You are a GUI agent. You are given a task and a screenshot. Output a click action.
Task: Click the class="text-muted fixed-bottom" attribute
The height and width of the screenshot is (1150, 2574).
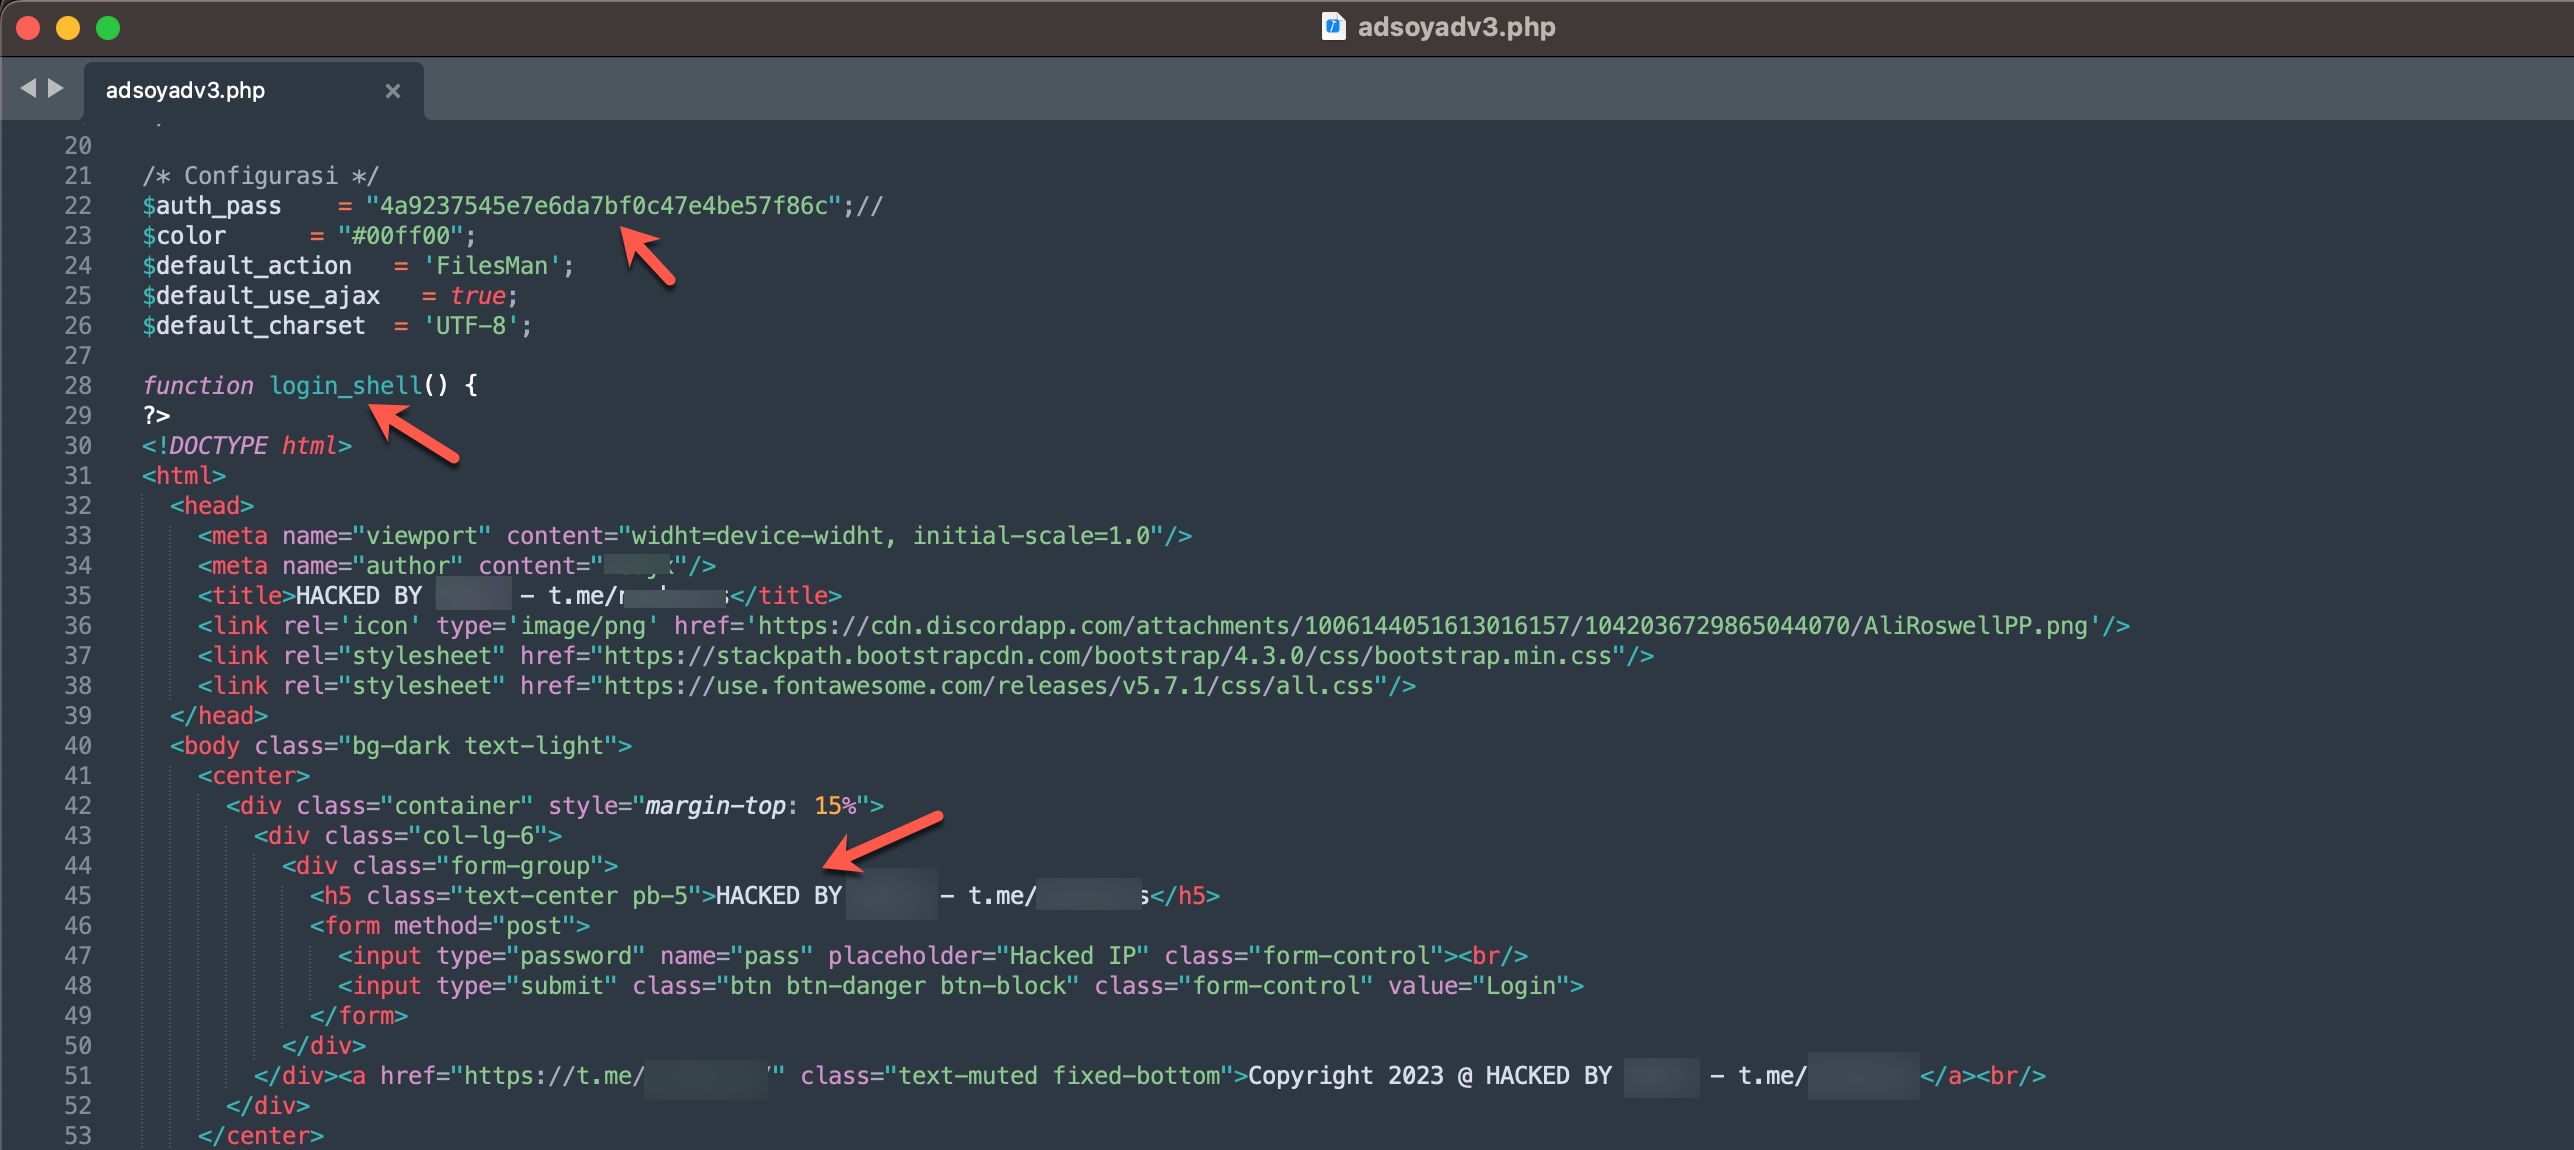pos(1017,1076)
